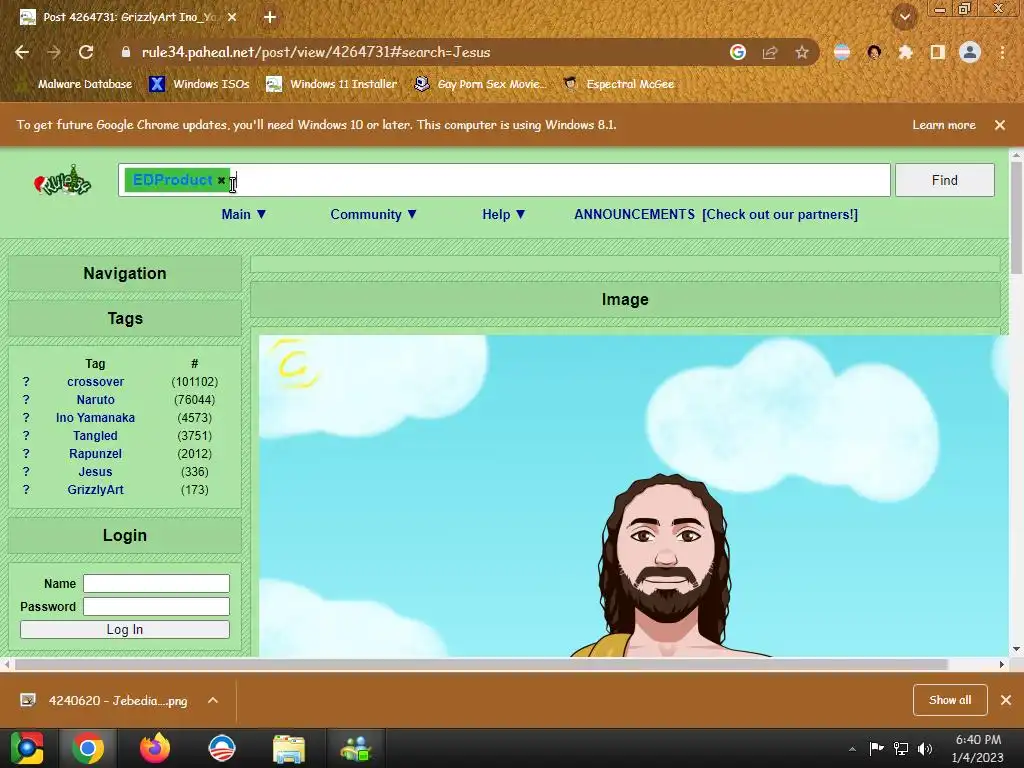Open ANNOUNCEMENTS partners link
The height and width of the screenshot is (768, 1024).
(x=716, y=214)
